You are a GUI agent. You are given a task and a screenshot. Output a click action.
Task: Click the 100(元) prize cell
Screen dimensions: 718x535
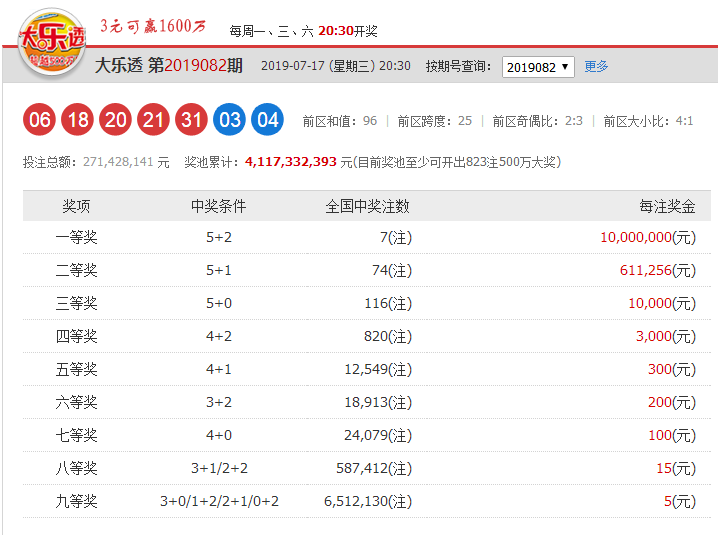pyautogui.click(x=672, y=435)
